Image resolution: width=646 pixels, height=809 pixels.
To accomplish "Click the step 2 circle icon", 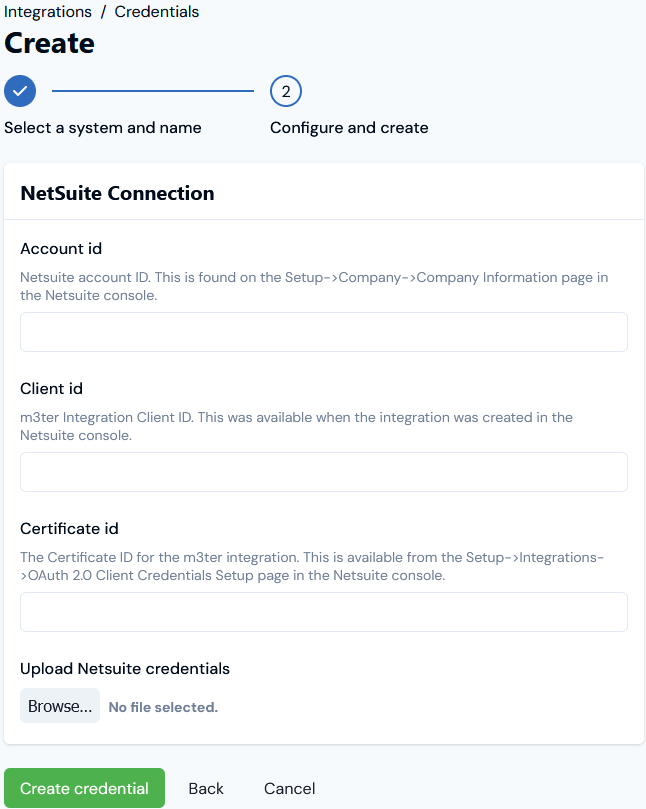I will pyautogui.click(x=286, y=91).
